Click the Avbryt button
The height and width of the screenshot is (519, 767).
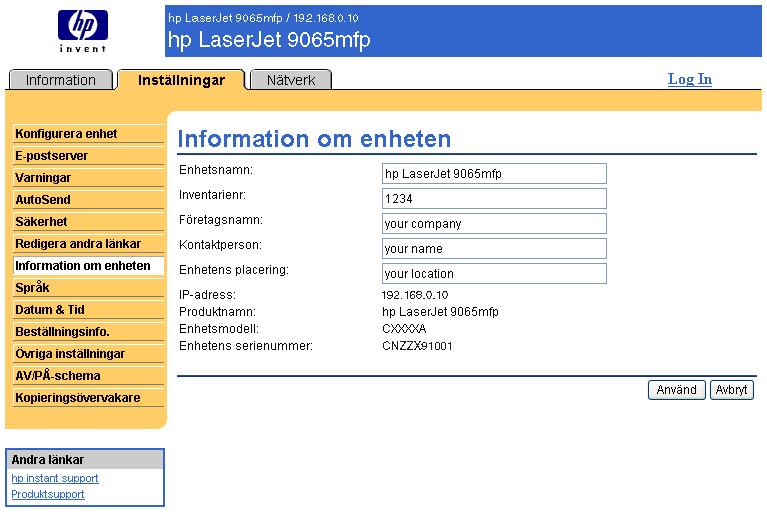click(x=731, y=390)
